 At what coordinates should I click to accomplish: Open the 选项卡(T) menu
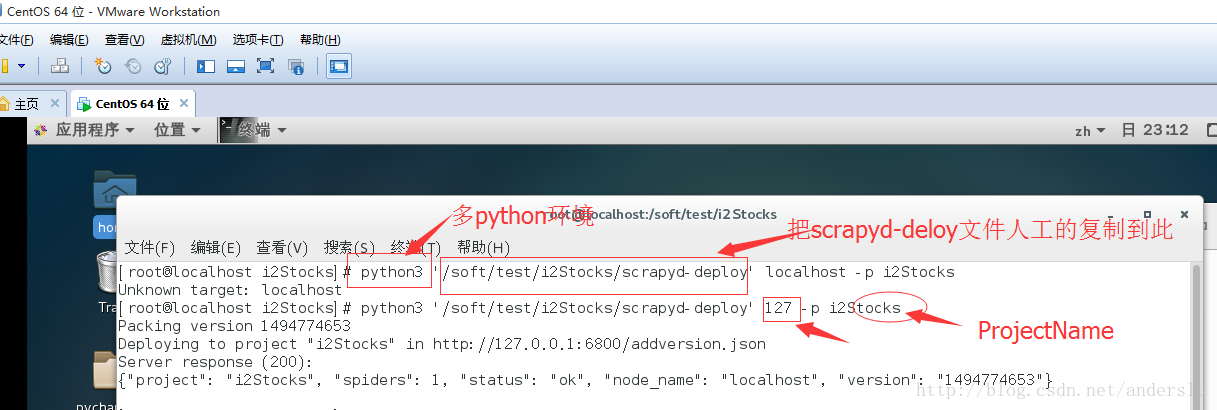(258, 40)
